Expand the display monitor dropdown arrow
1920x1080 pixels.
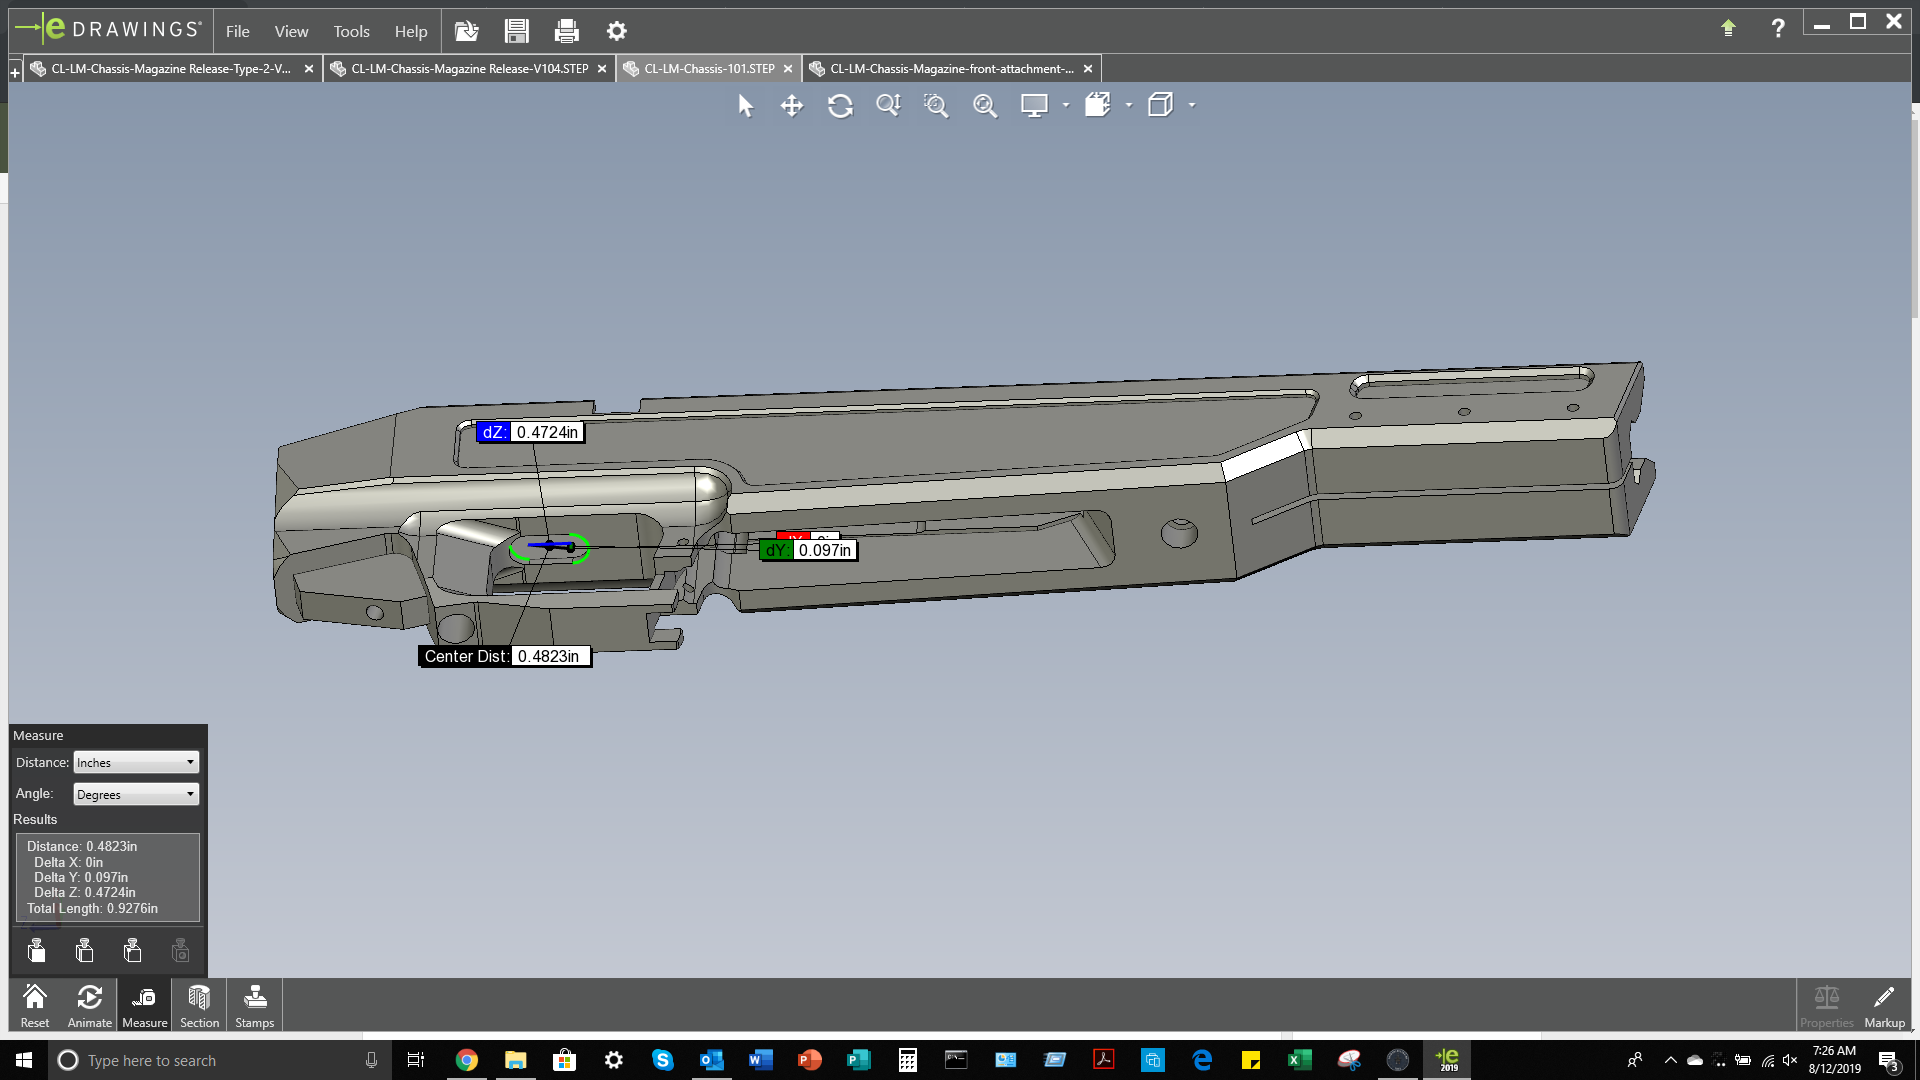coord(1066,105)
